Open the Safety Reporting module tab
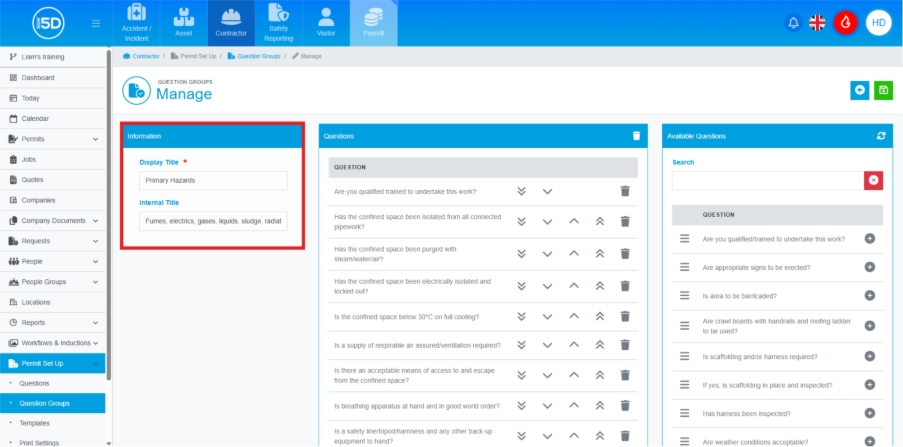903x447 pixels. click(279, 24)
